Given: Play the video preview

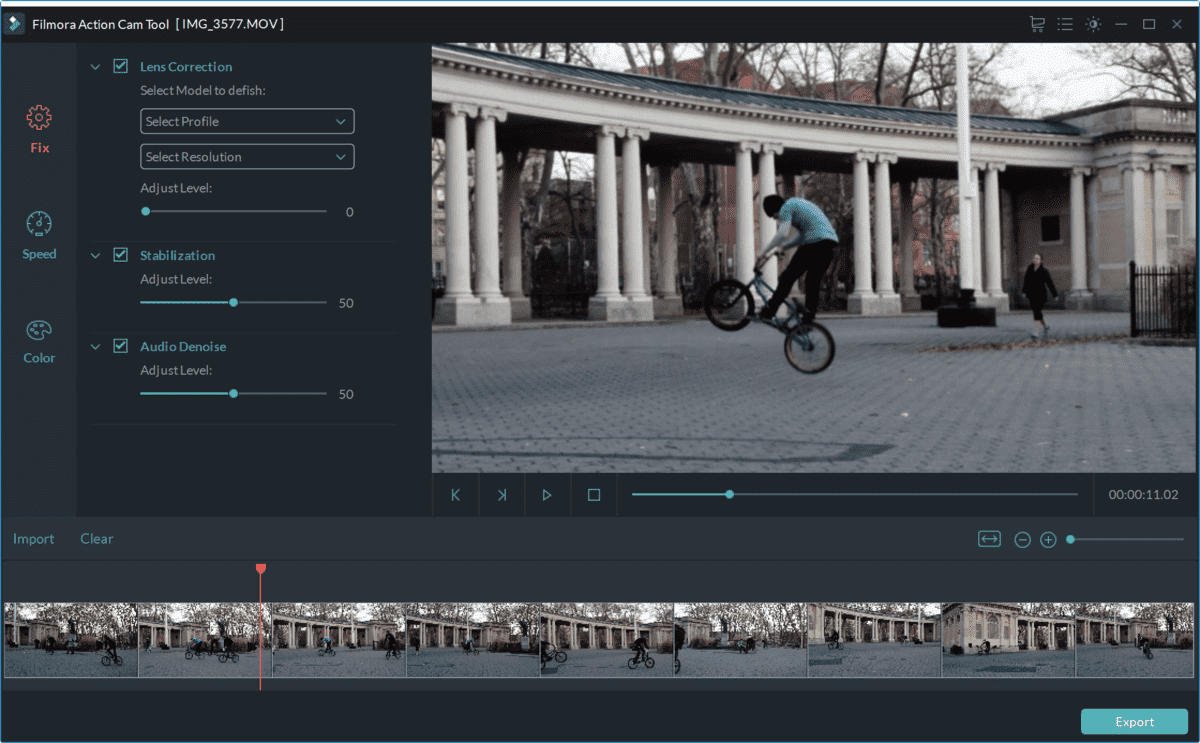Looking at the screenshot, I should [x=547, y=495].
